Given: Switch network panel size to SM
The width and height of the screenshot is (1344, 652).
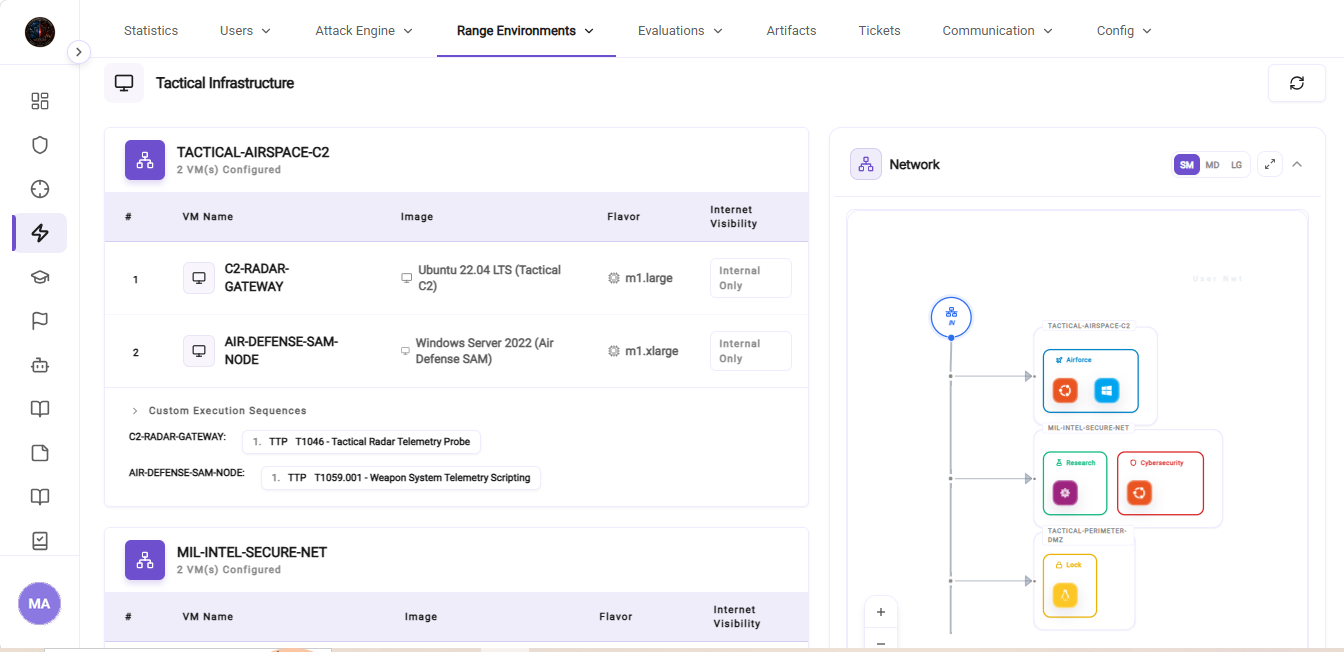Looking at the screenshot, I should (1187, 165).
